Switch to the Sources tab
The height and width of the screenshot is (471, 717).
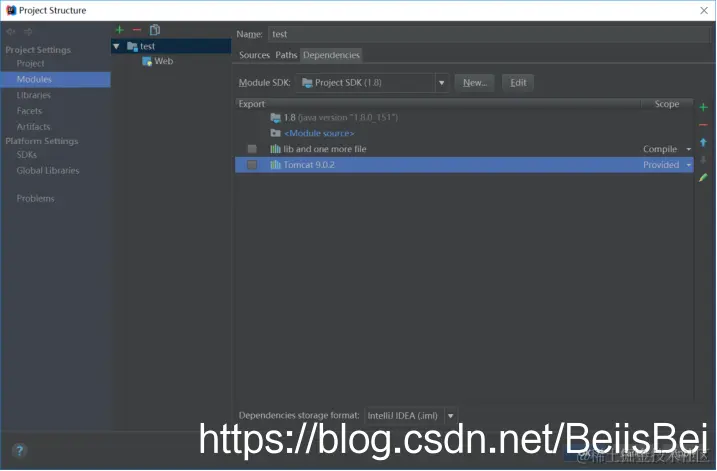pos(254,55)
